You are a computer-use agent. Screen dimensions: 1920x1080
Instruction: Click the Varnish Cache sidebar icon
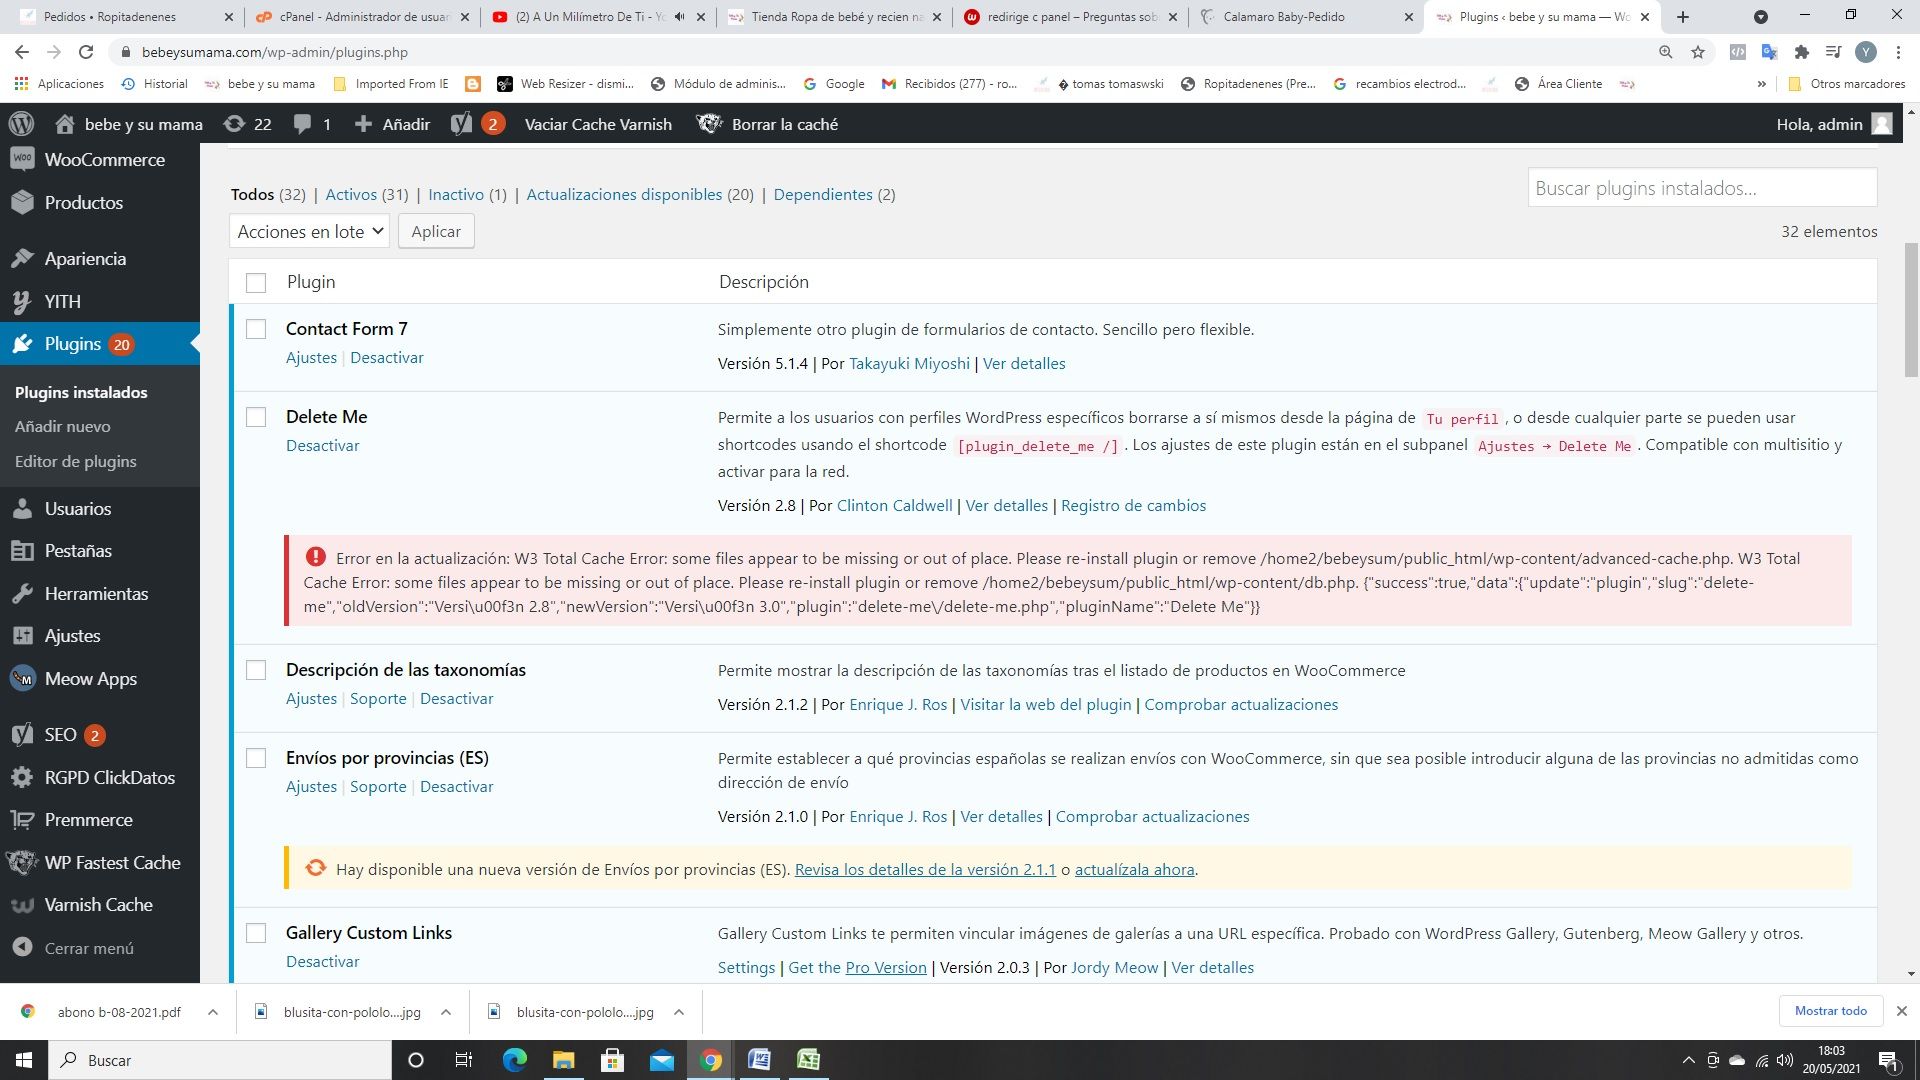[22, 905]
